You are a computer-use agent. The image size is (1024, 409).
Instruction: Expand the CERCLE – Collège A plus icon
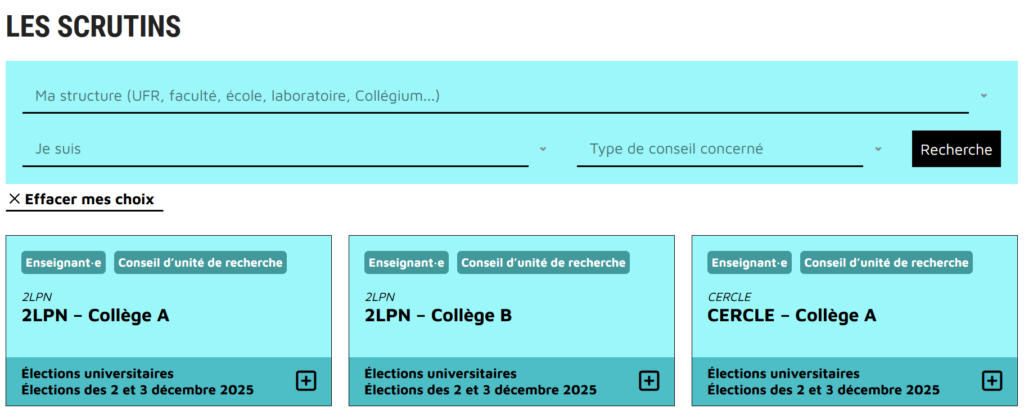pos(992,381)
